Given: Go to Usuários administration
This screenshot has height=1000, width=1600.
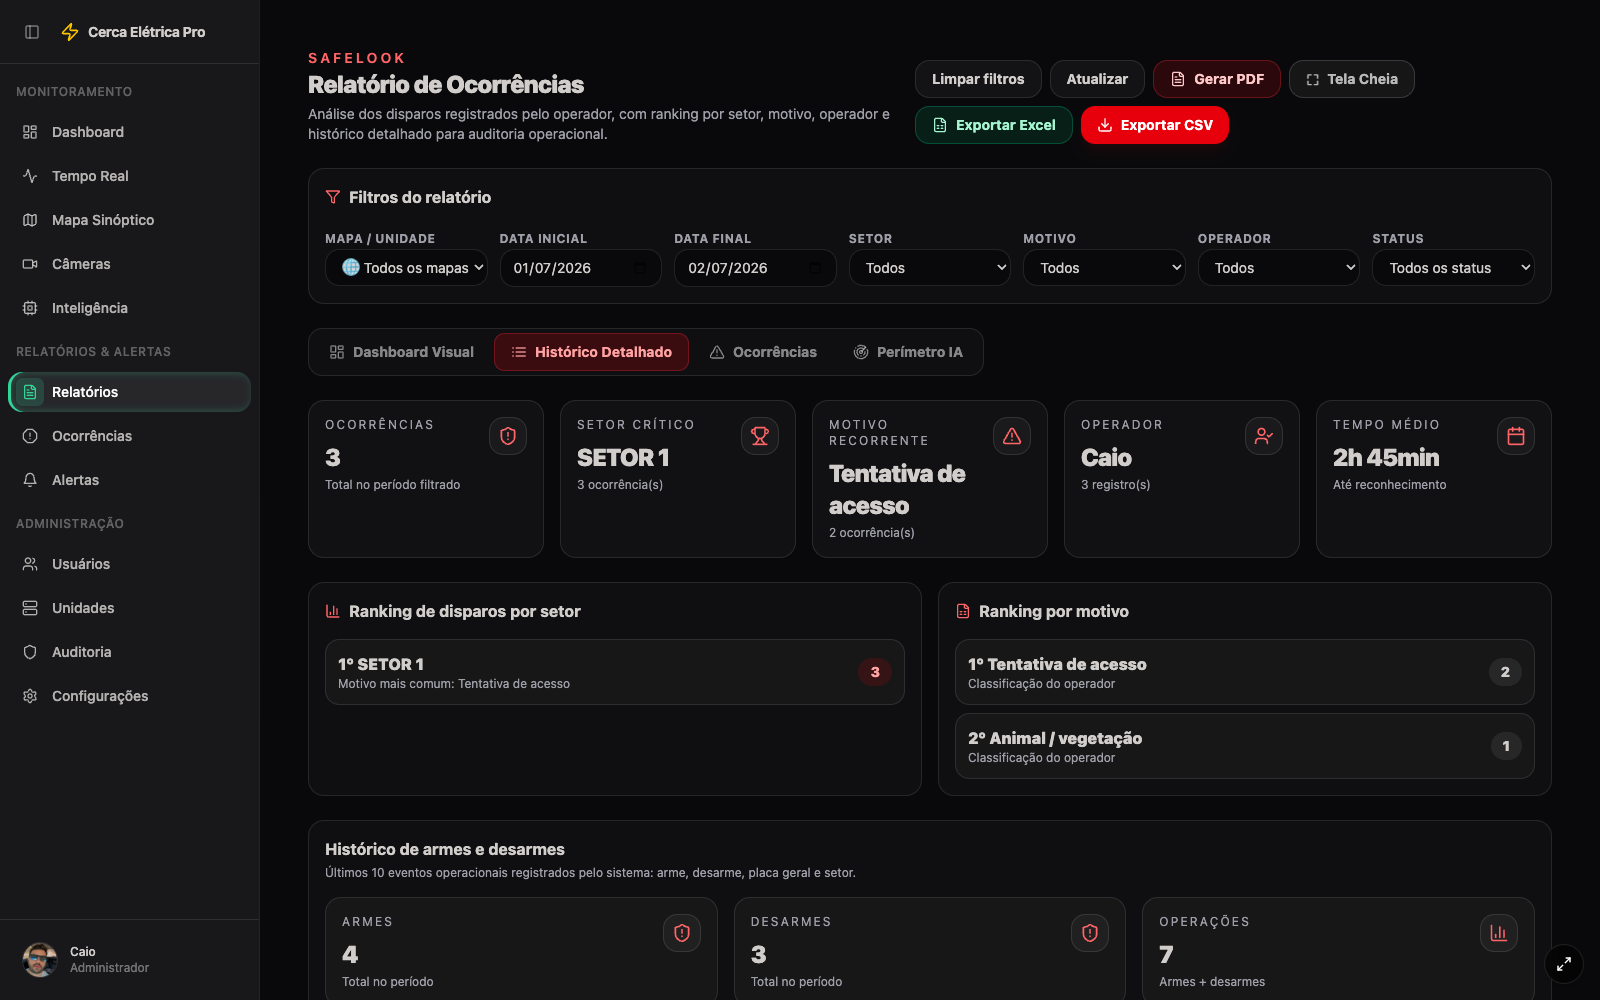Looking at the screenshot, I should [x=129, y=564].
